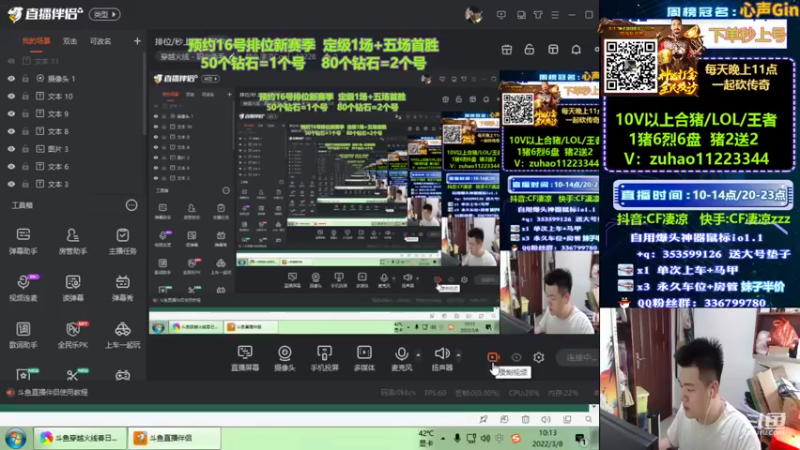Add a 直播屏幕 screen capture source
Viewport: 800px width, 450px height.
pos(245,358)
